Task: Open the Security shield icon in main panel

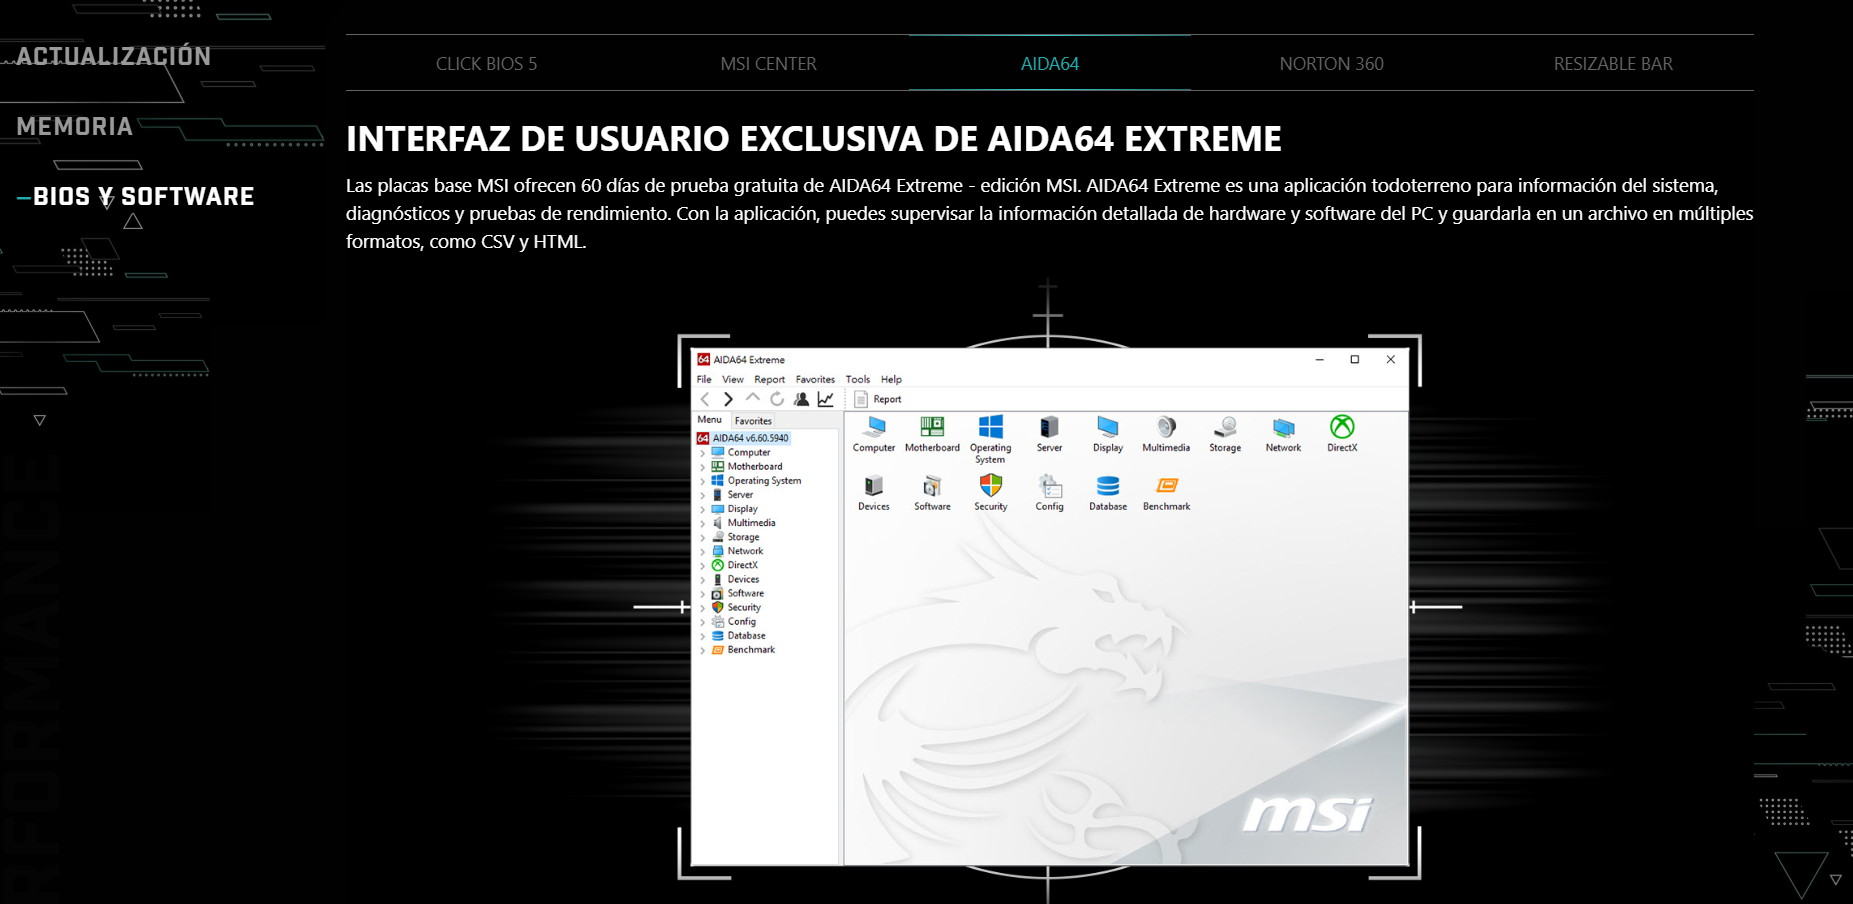Action: 991,485
